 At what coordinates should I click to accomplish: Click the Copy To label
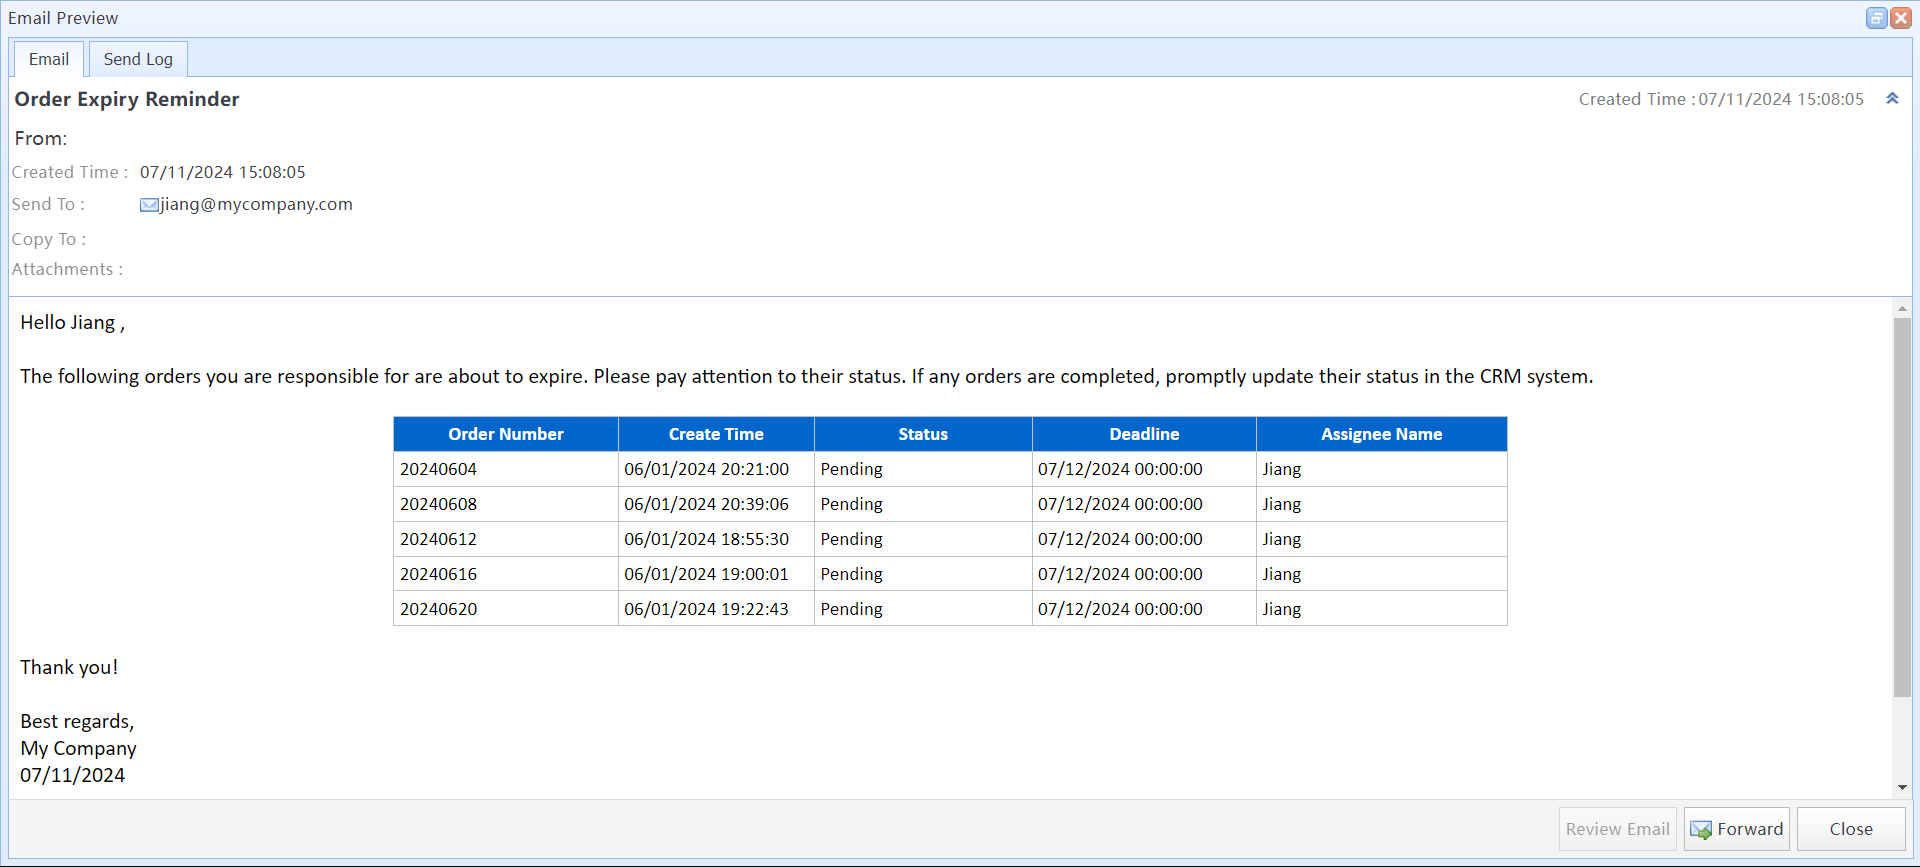pos(49,239)
